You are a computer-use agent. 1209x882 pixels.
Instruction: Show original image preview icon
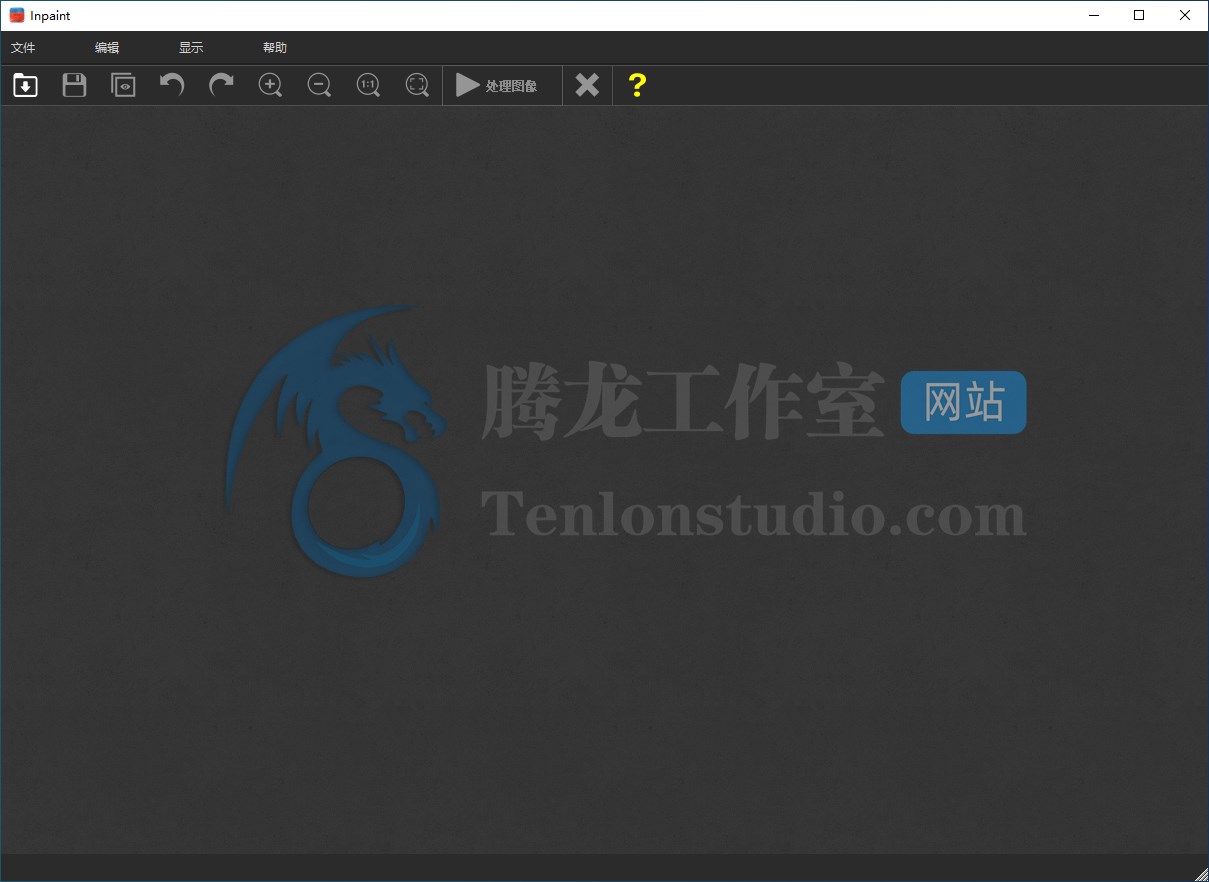tap(123, 85)
